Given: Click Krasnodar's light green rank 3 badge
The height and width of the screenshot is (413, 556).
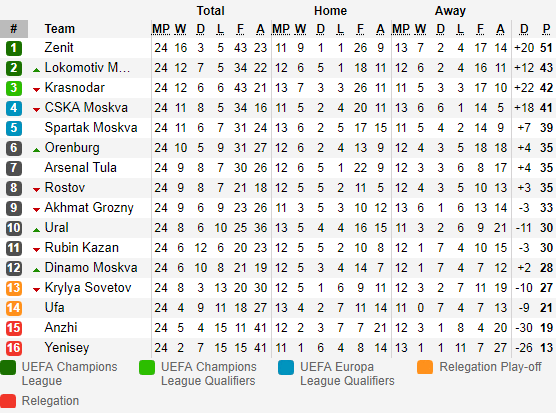Looking at the screenshot, I should [x=14, y=88].
